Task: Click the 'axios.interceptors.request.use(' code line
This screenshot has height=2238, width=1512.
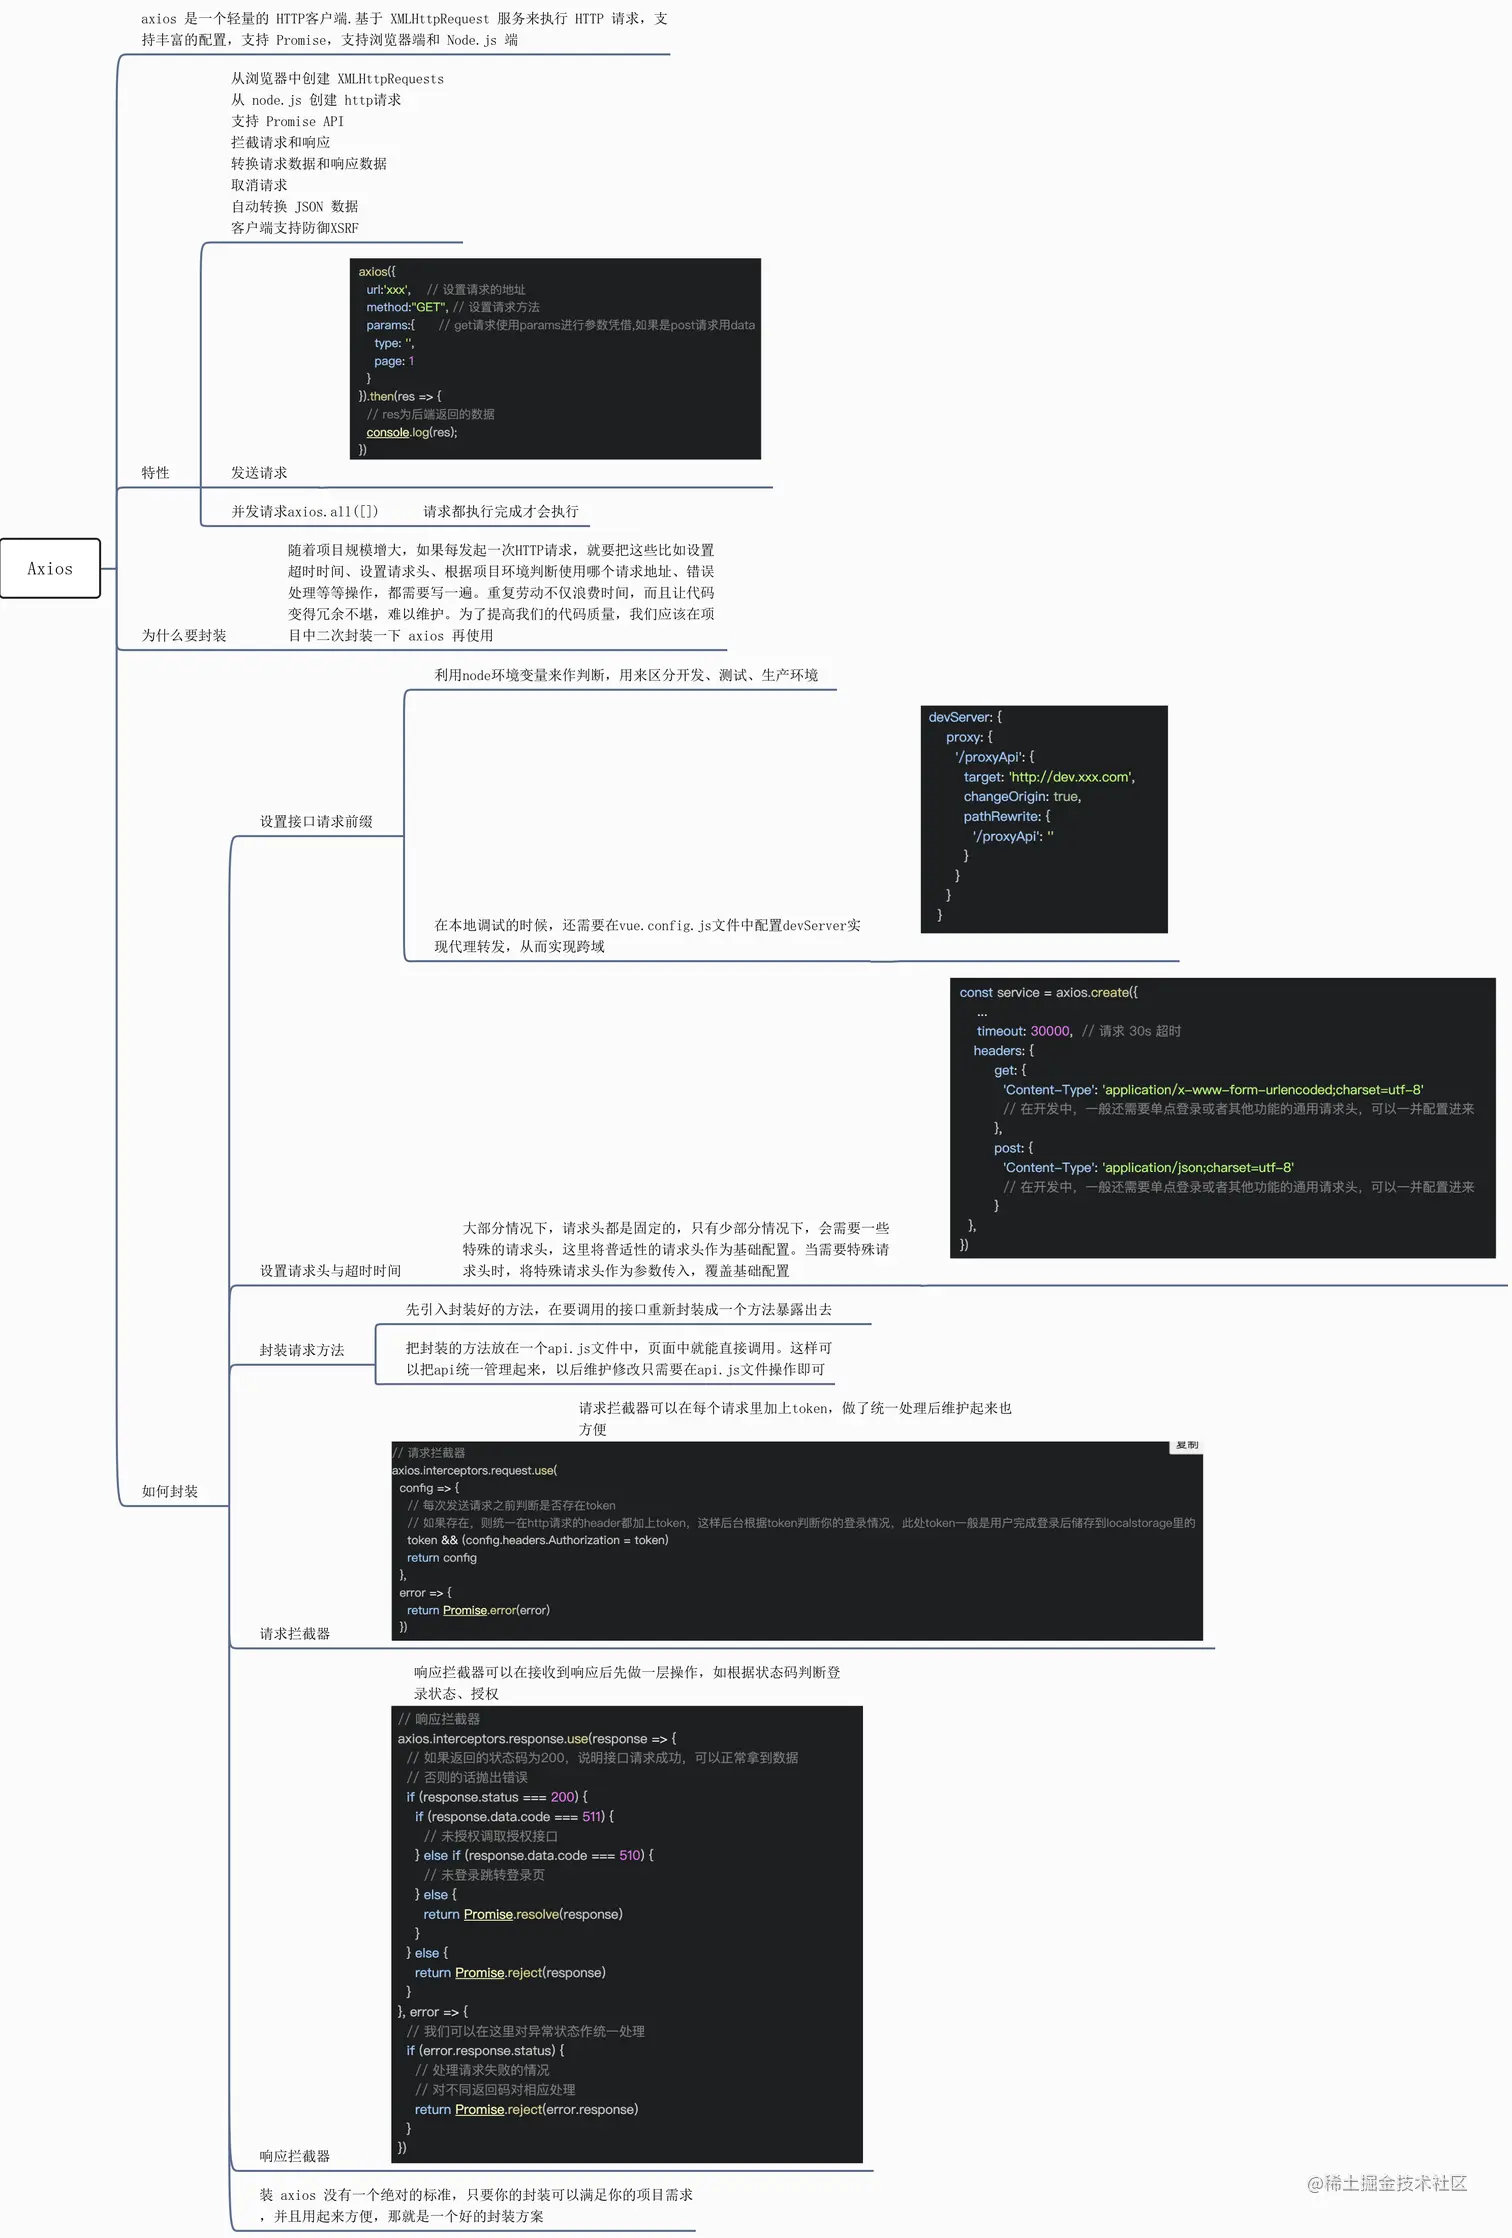Action: pos(474,1472)
